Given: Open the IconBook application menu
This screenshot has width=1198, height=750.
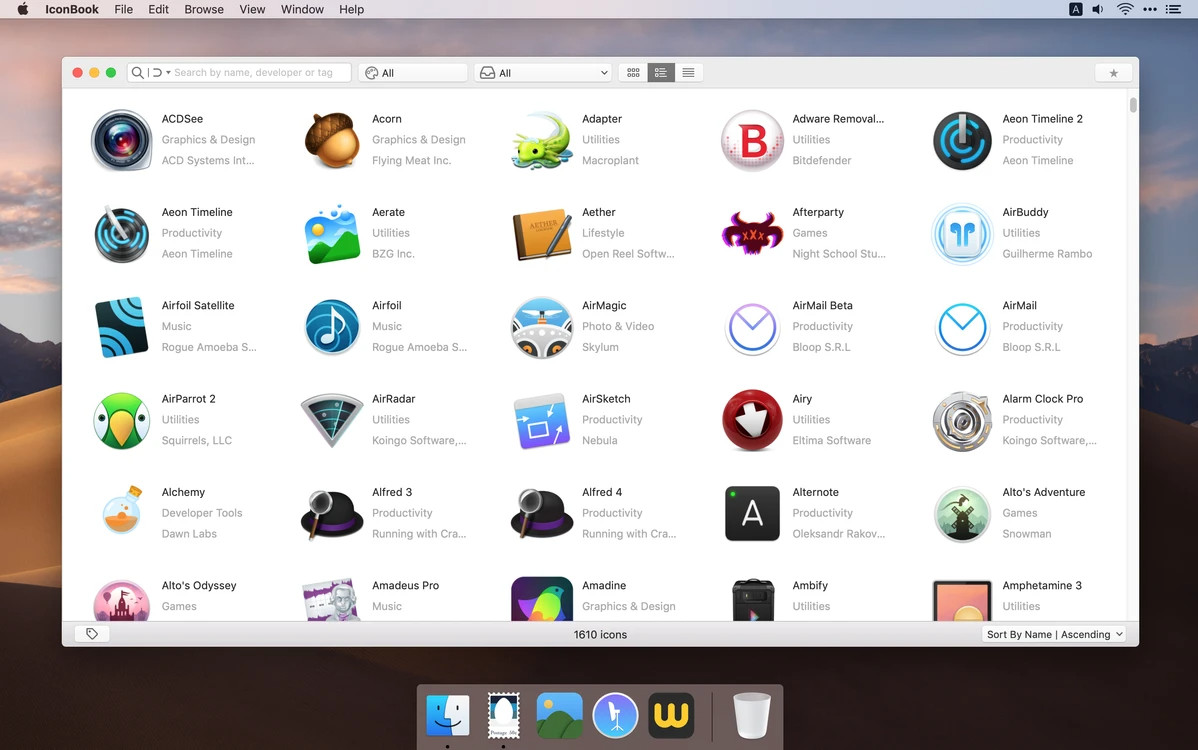Looking at the screenshot, I should [x=72, y=9].
